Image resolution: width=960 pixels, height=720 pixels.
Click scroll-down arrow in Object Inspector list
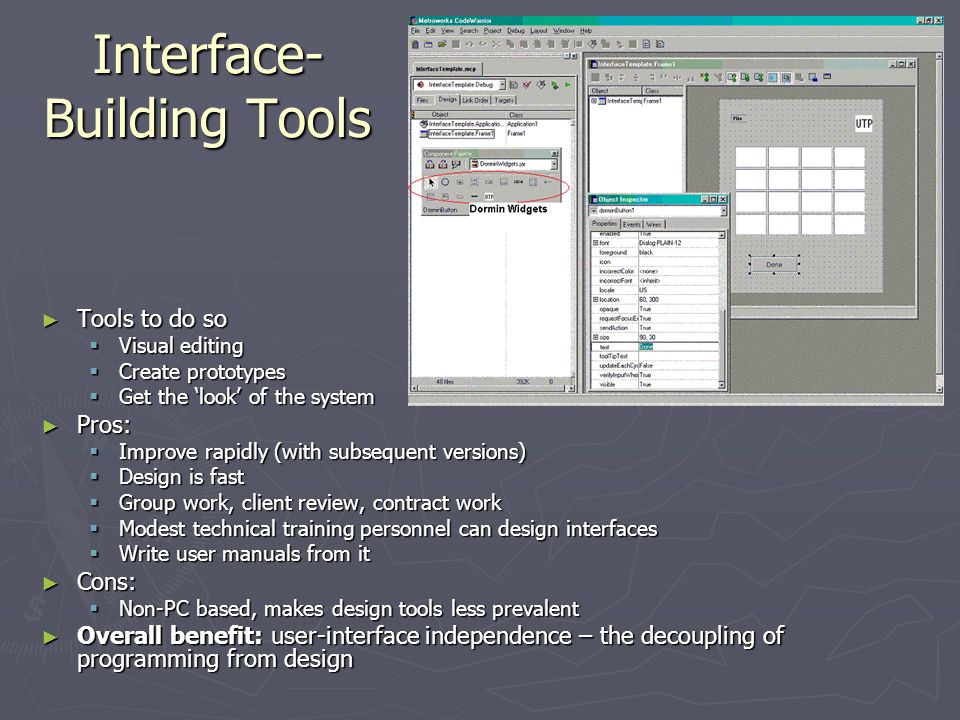(722, 385)
